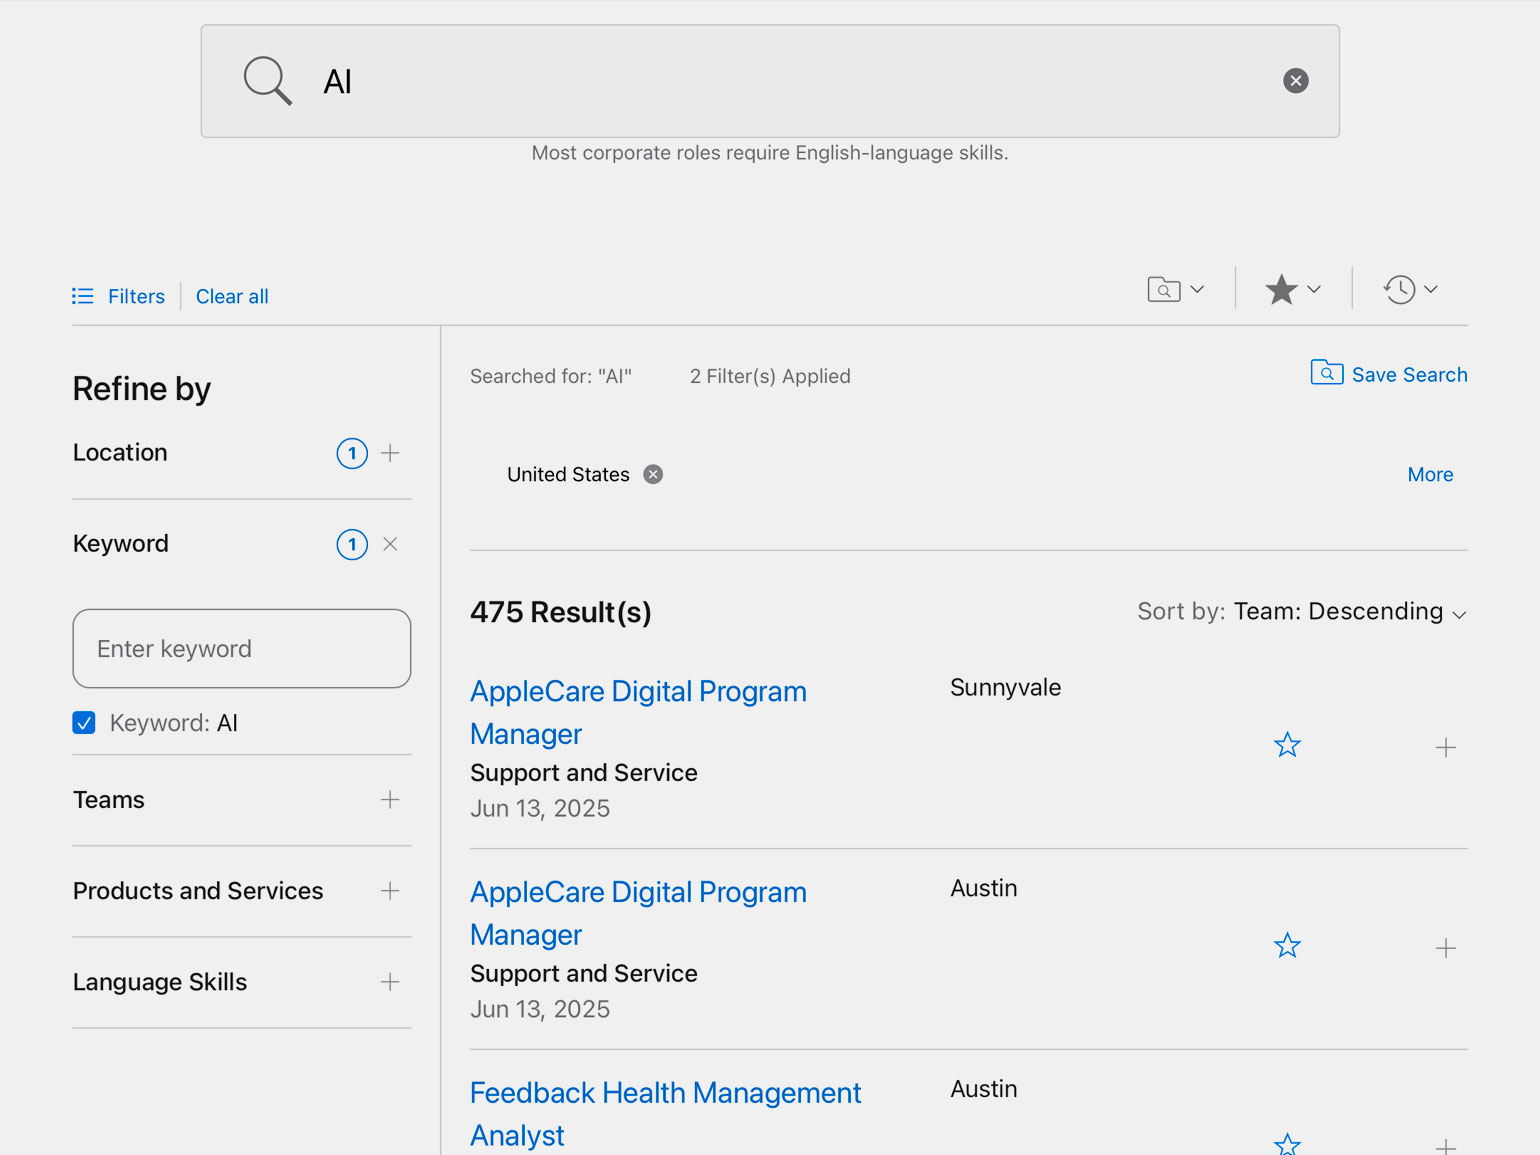This screenshot has height=1155, width=1540.
Task: Open the Feedback Health Management Analyst job
Action: coord(665,1114)
